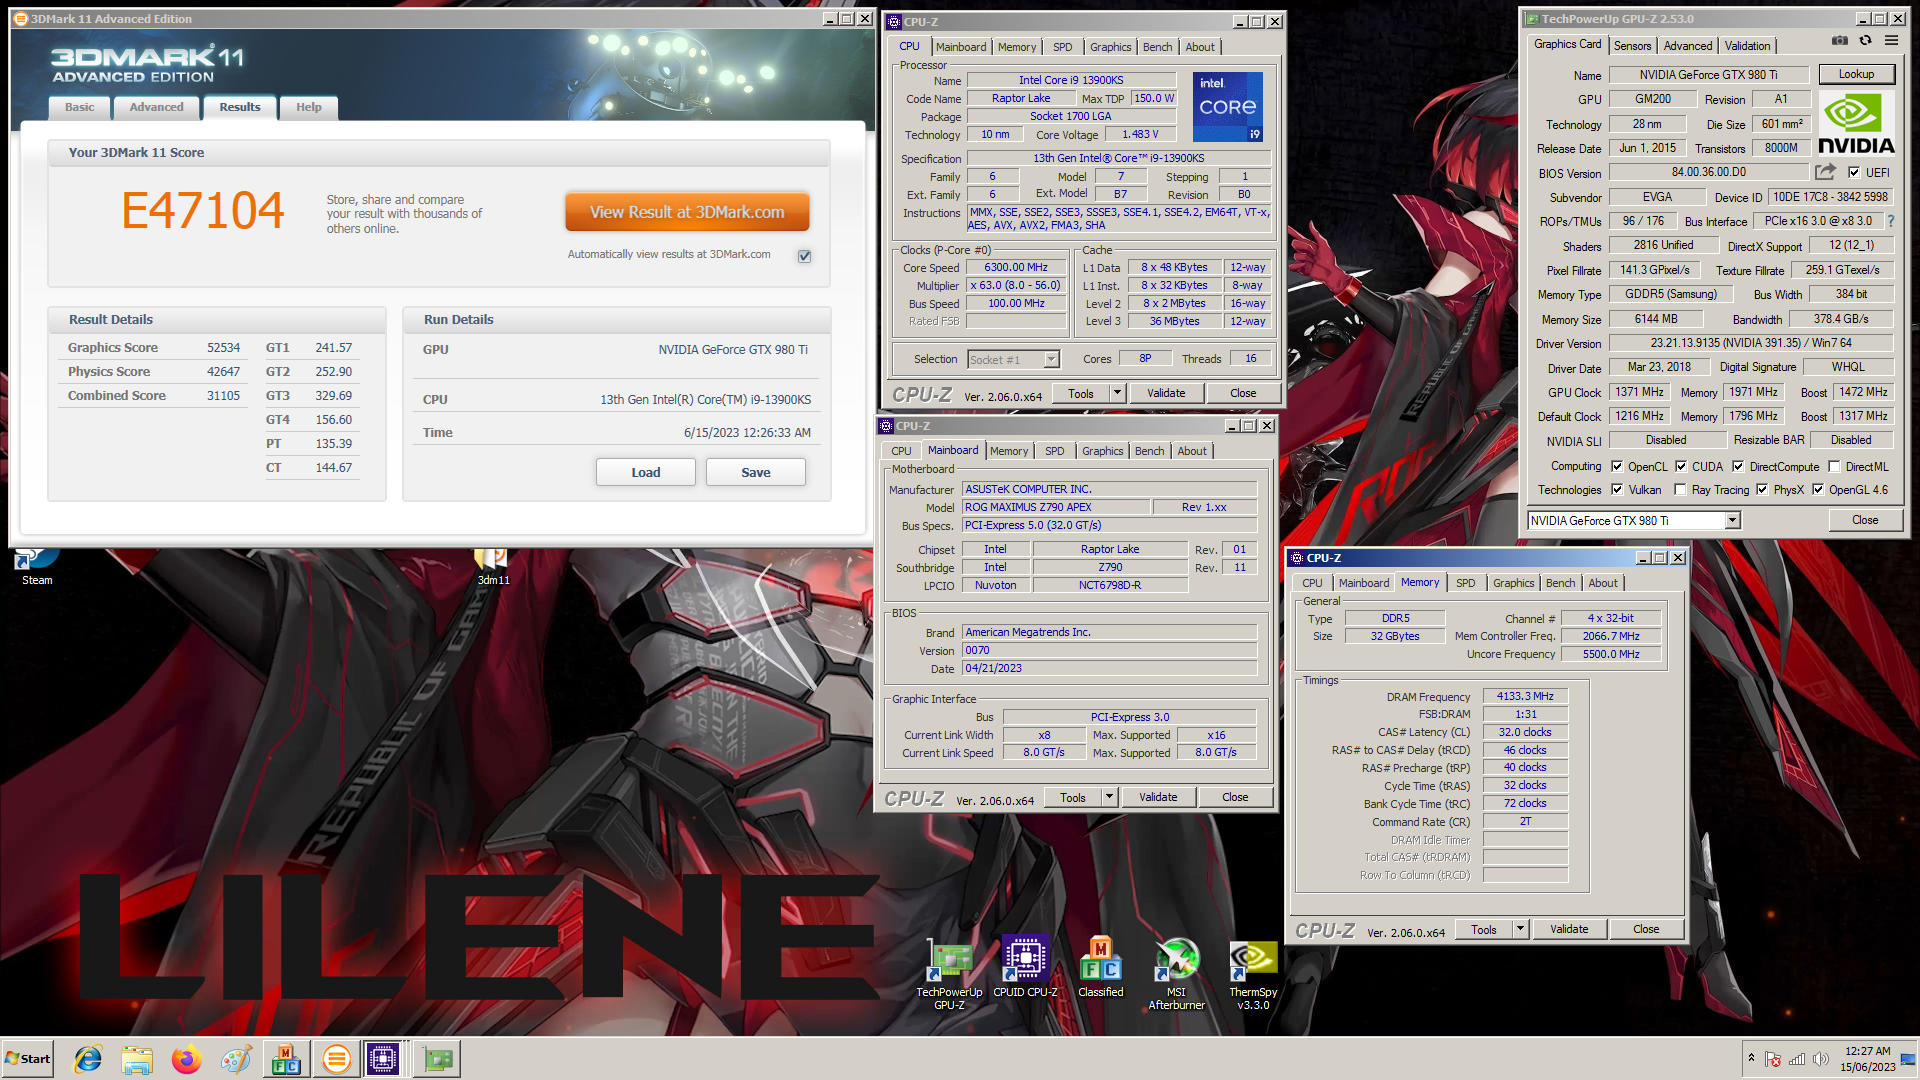Expand Tools dropdown arrow in CPU-Z Memory window
This screenshot has width=1920, height=1080.
click(1520, 929)
